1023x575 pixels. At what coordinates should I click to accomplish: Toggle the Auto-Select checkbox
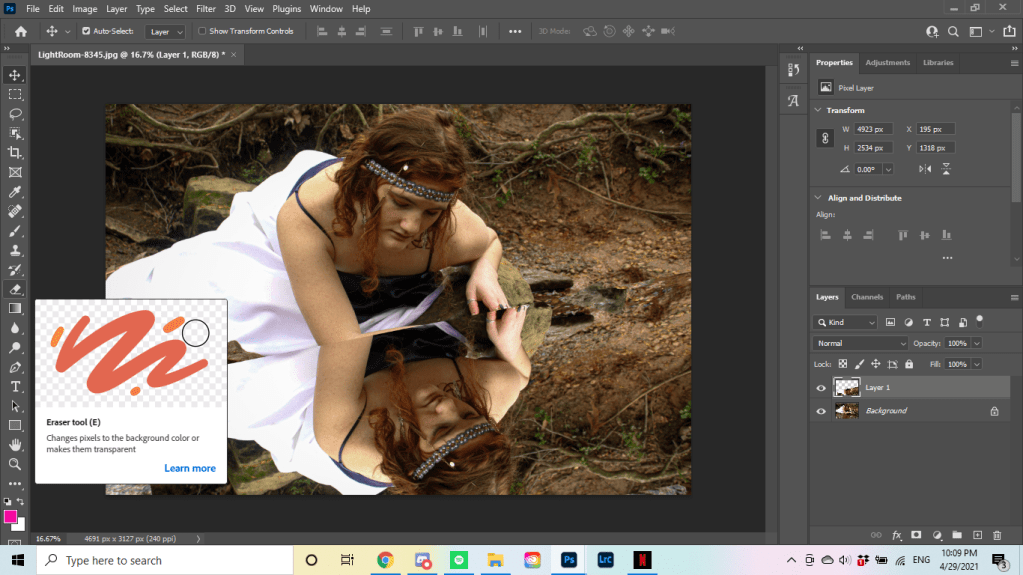click(86, 31)
